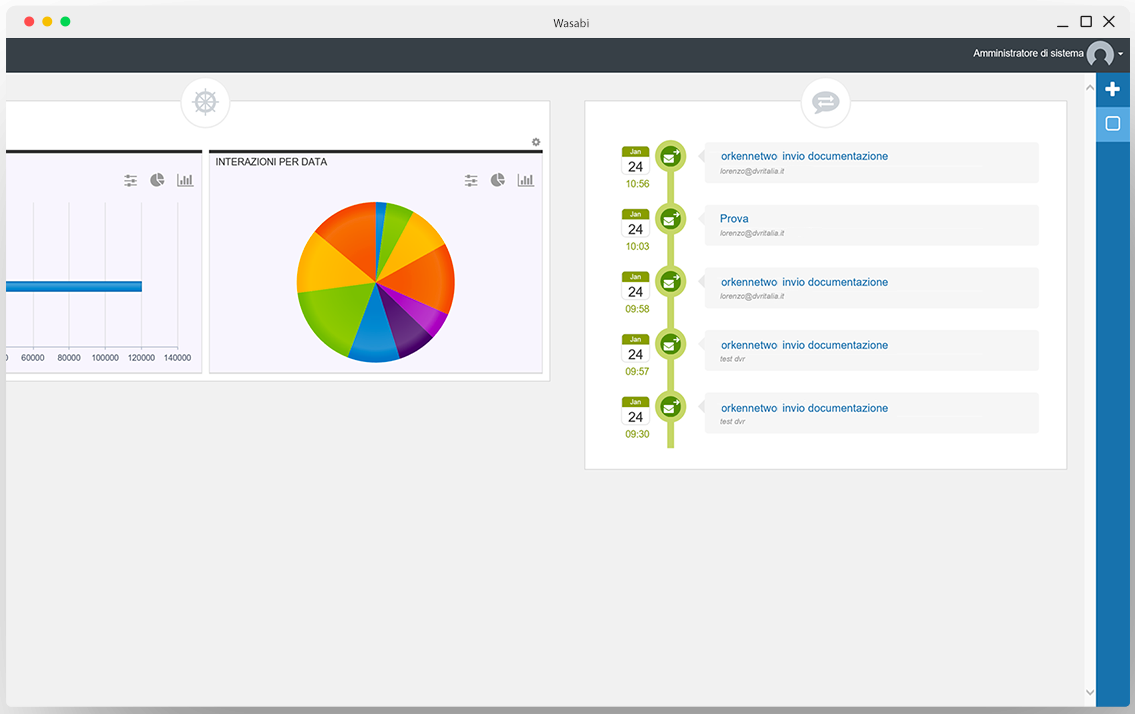The image size is (1135, 714).
Task: Click the INTERAZIONI PER DATA widget title
Action: 271,162
